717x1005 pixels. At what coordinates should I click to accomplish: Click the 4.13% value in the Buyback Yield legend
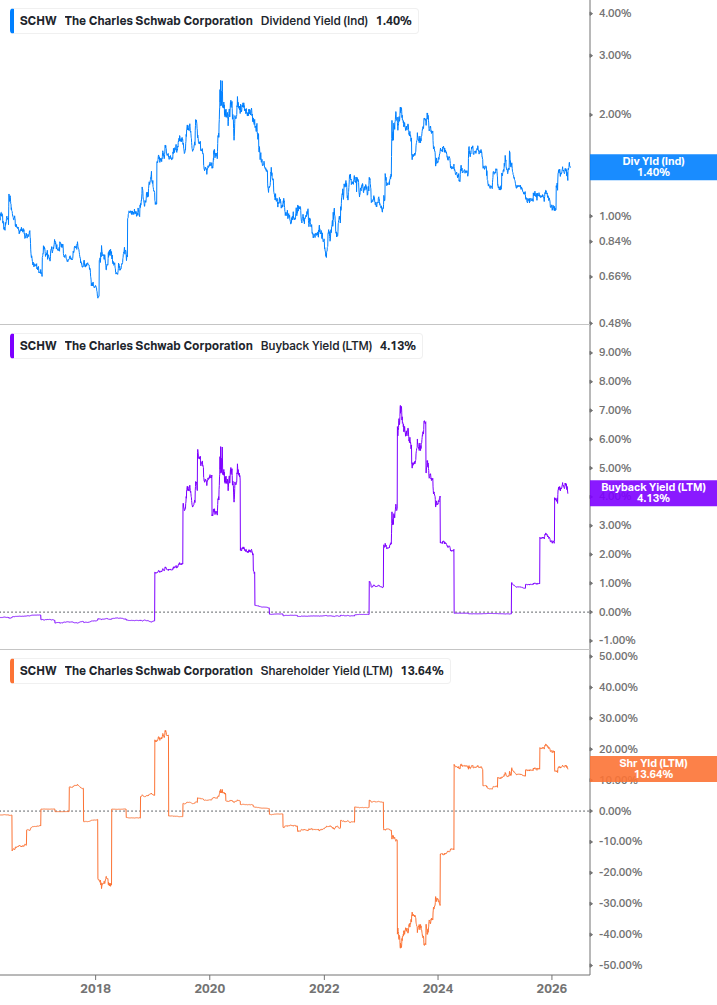click(398, 346)
